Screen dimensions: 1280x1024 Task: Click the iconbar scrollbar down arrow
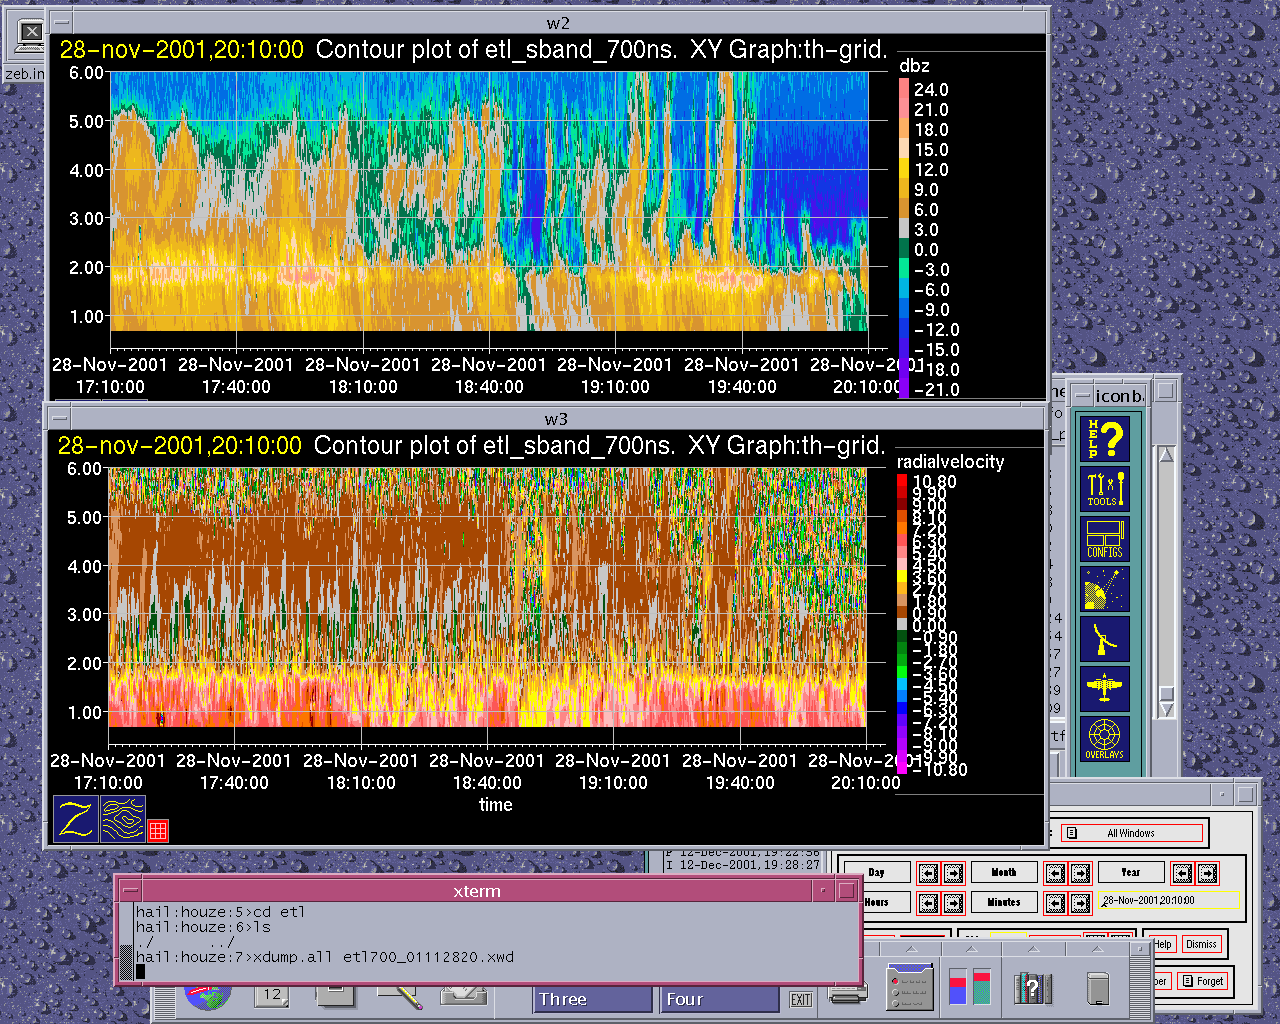(x=1166, y=709)
